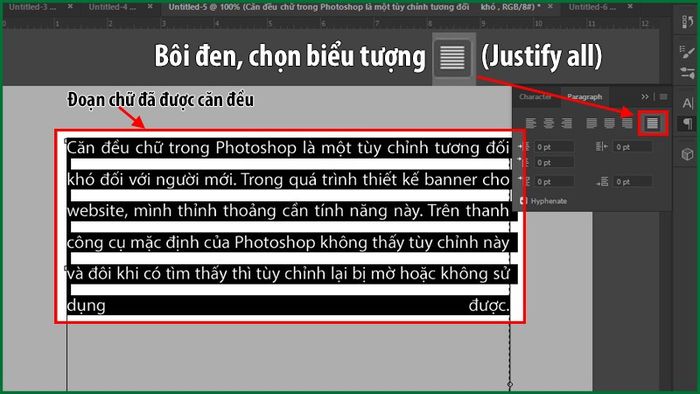Click the line starting "và đôi khi có tìm thấy"
This screenshot has height=394, width=700.
coord(288,274)
